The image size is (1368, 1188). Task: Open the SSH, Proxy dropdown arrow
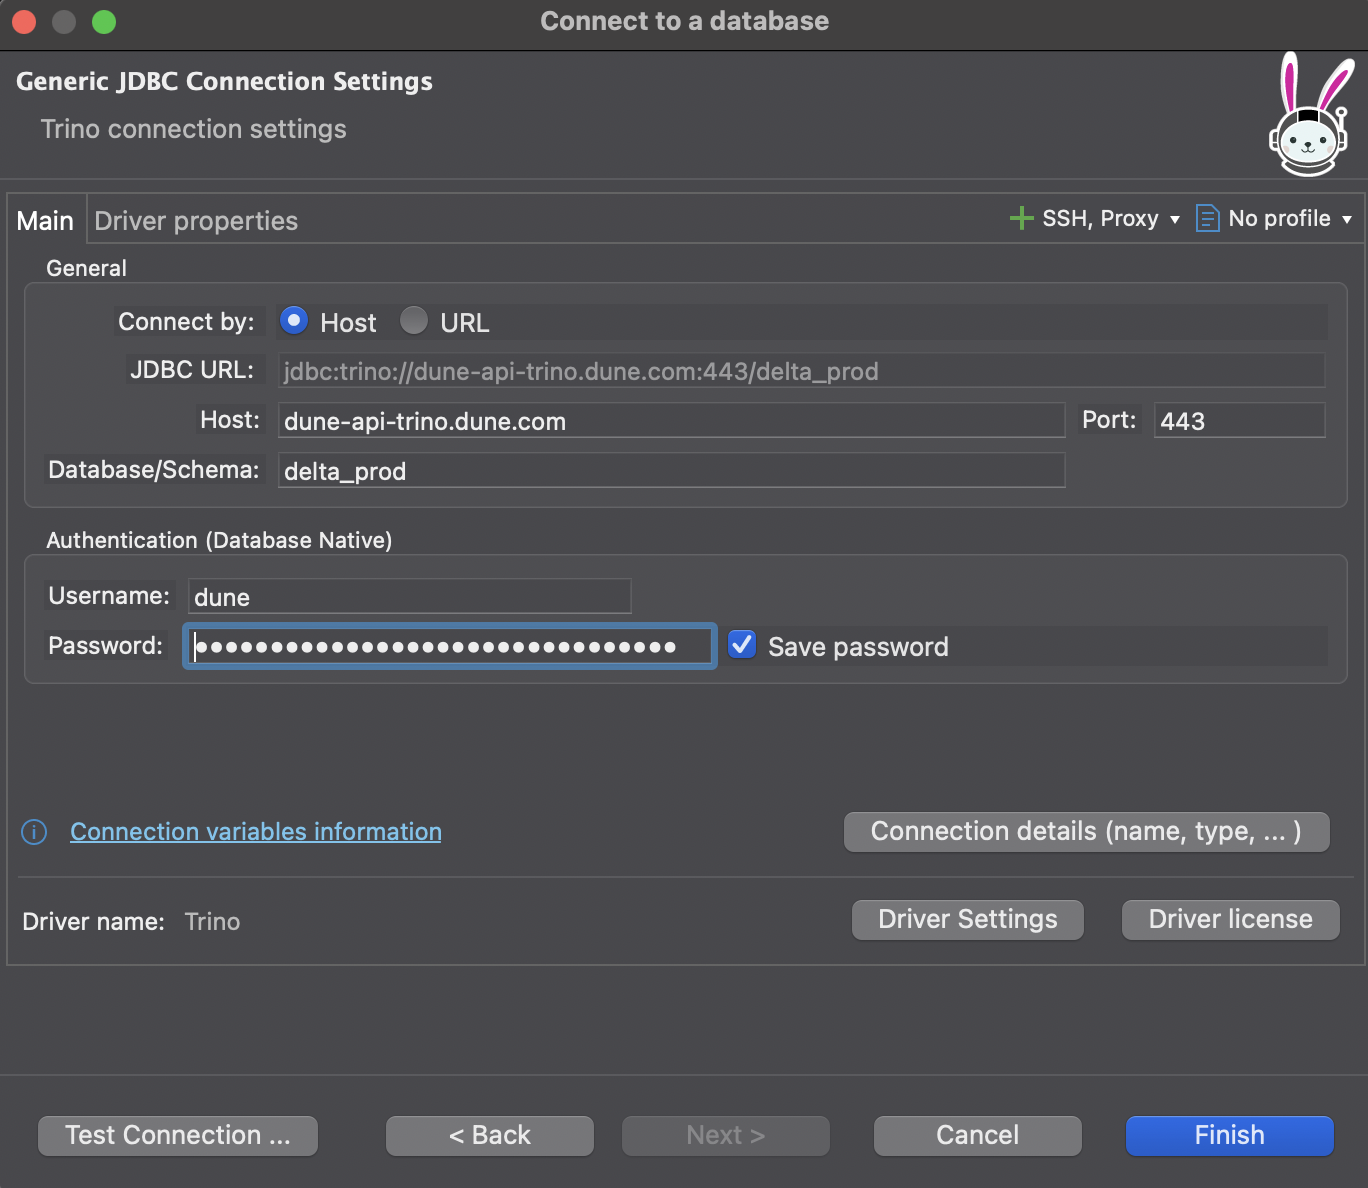1175,219
